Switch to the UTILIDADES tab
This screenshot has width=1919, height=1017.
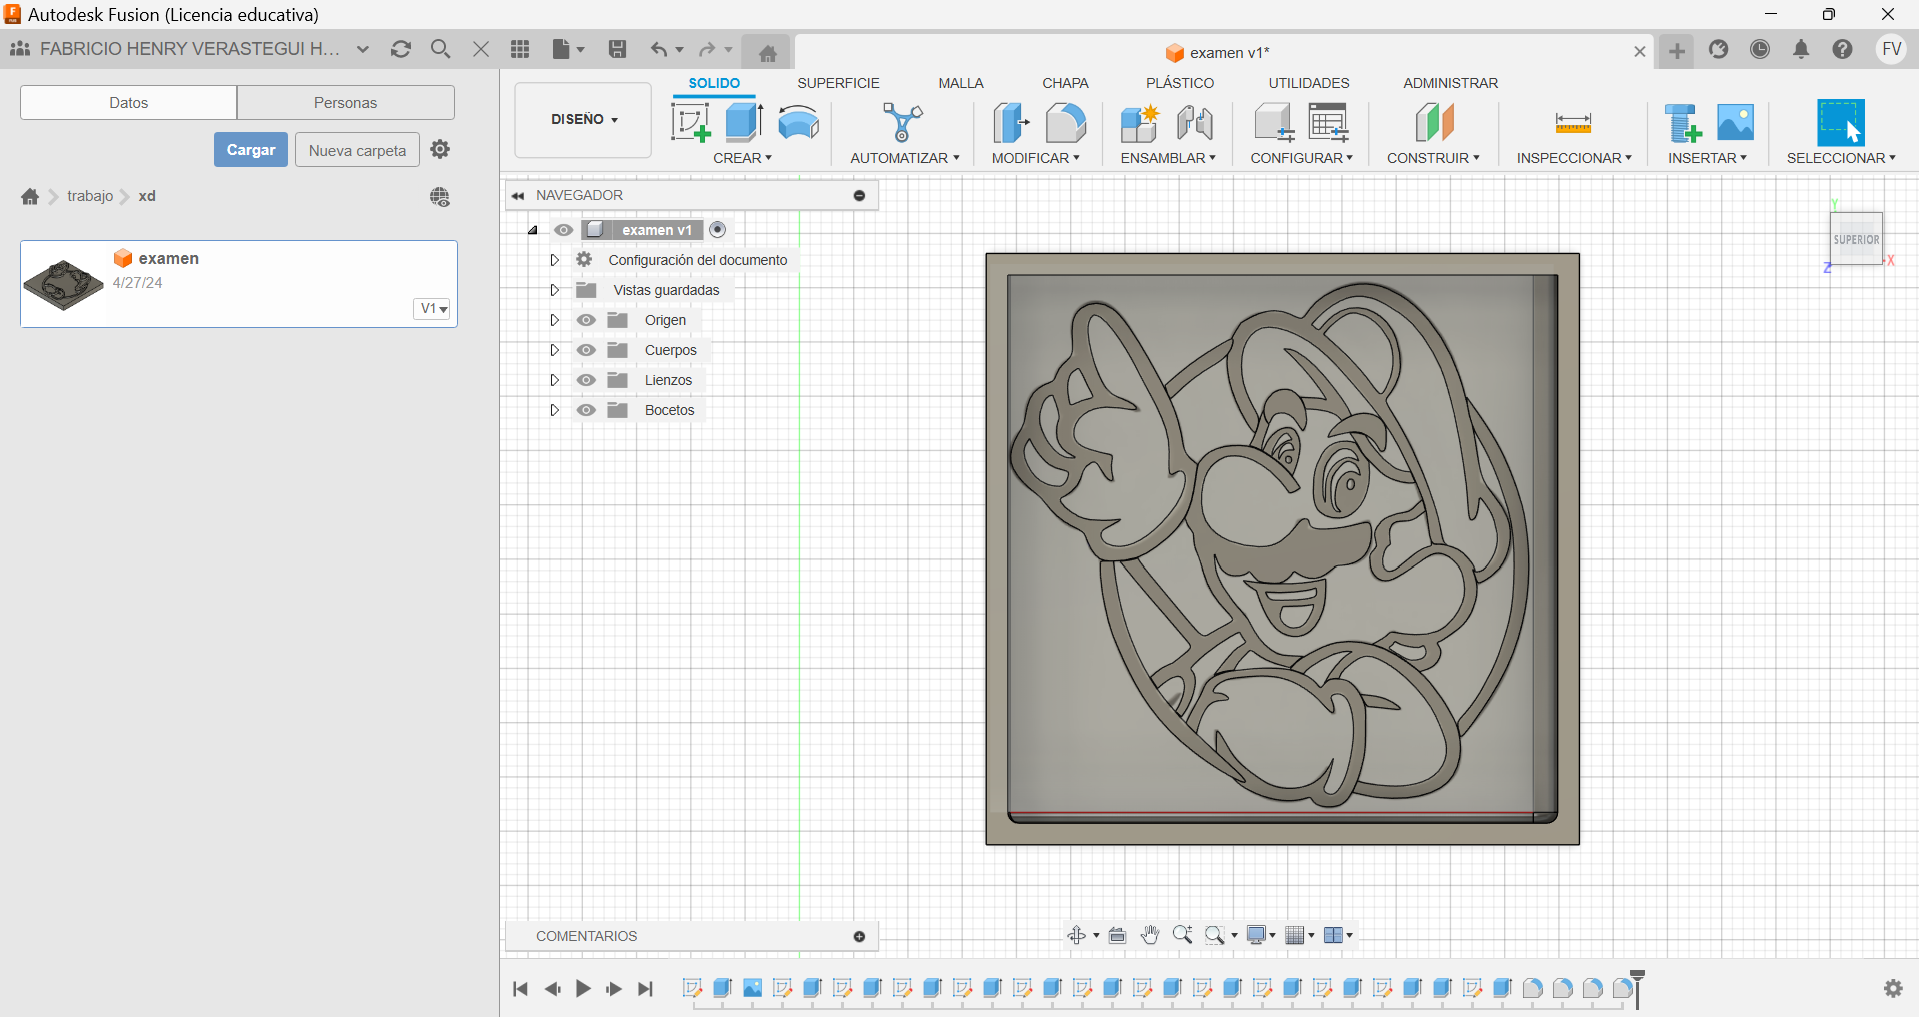coord(1309,83)
